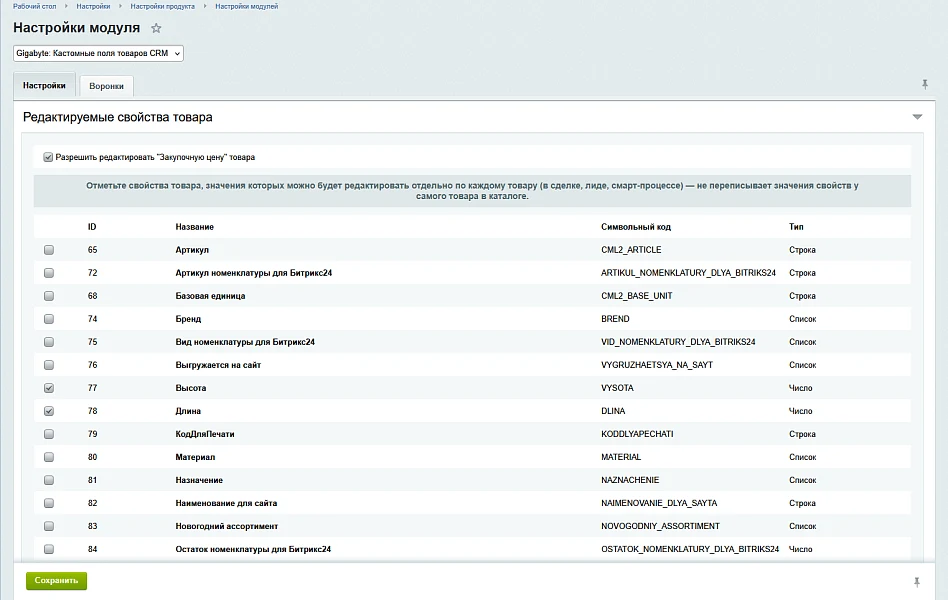Check the box for ID 72 row
The width and height of the screenshot is (948, 600).
click(x=49, y=273)
